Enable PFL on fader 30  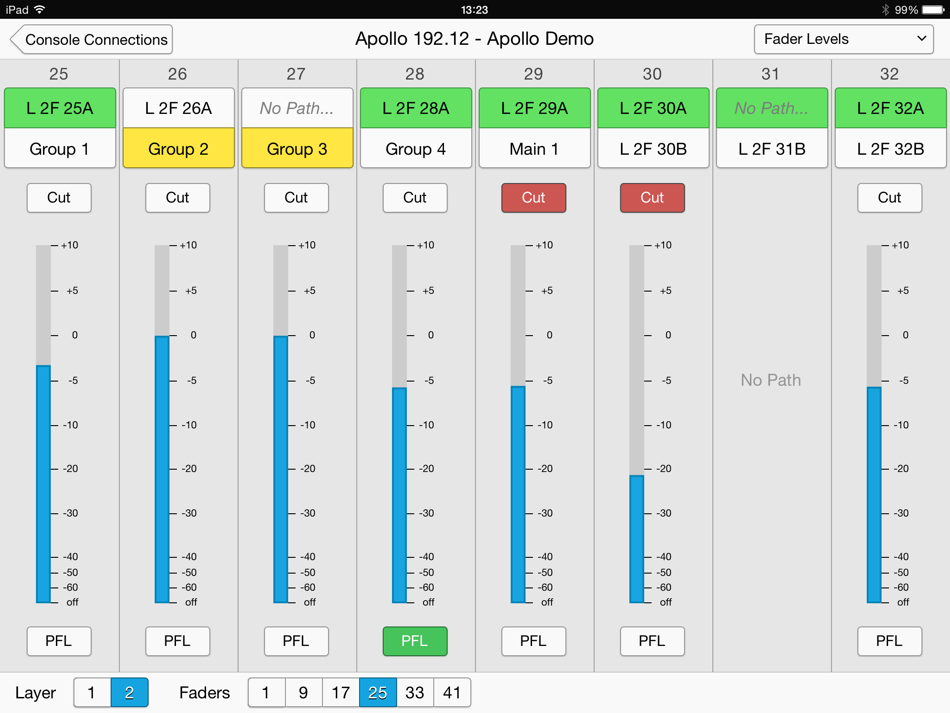(x=653, y=641)
